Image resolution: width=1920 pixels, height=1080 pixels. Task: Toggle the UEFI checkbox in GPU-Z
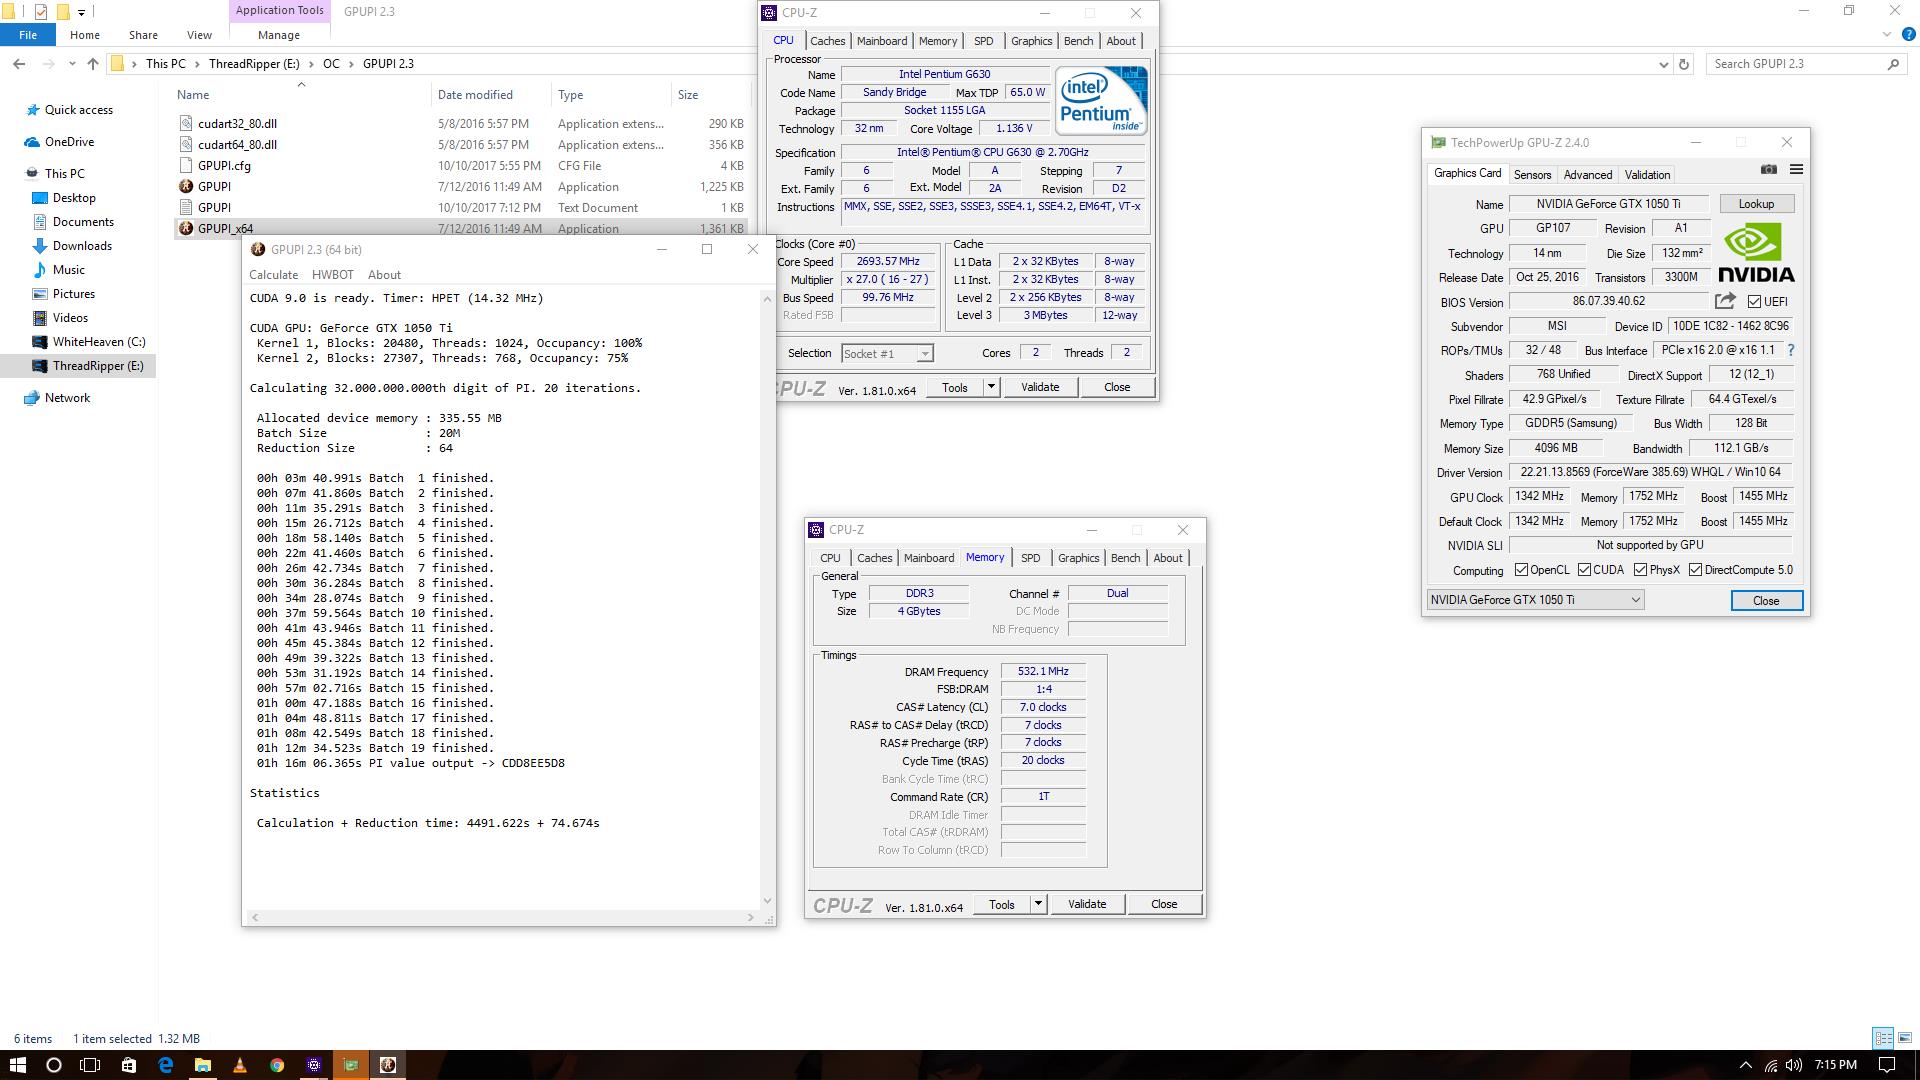click(x=1754, y=301)
